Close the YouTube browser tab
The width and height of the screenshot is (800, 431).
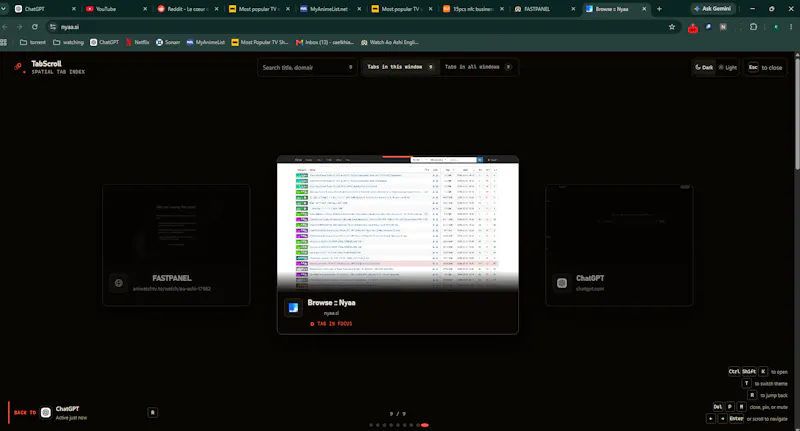pyautogui.click(x=145, y=9)
